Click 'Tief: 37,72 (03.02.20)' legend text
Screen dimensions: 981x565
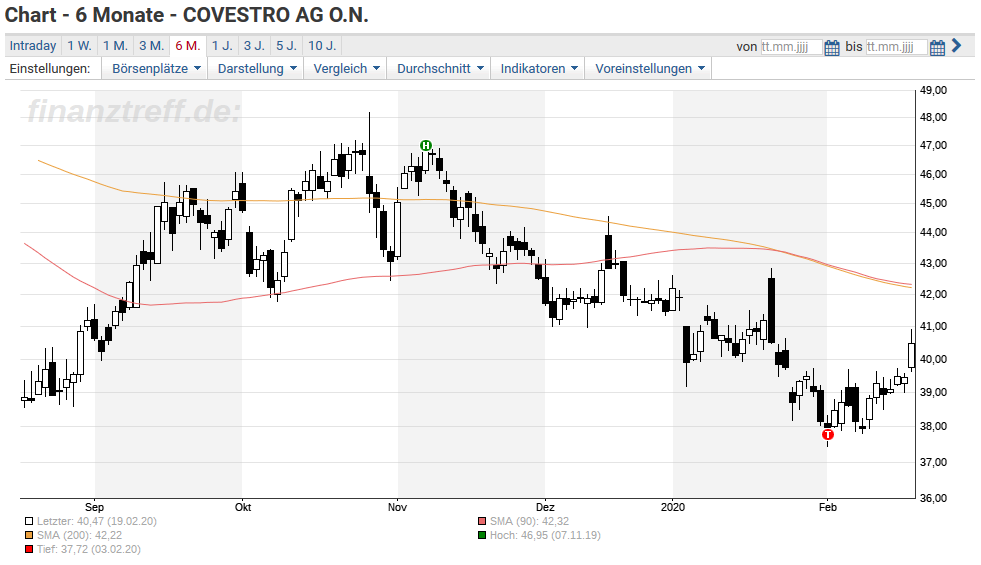[x=89, y=549]
